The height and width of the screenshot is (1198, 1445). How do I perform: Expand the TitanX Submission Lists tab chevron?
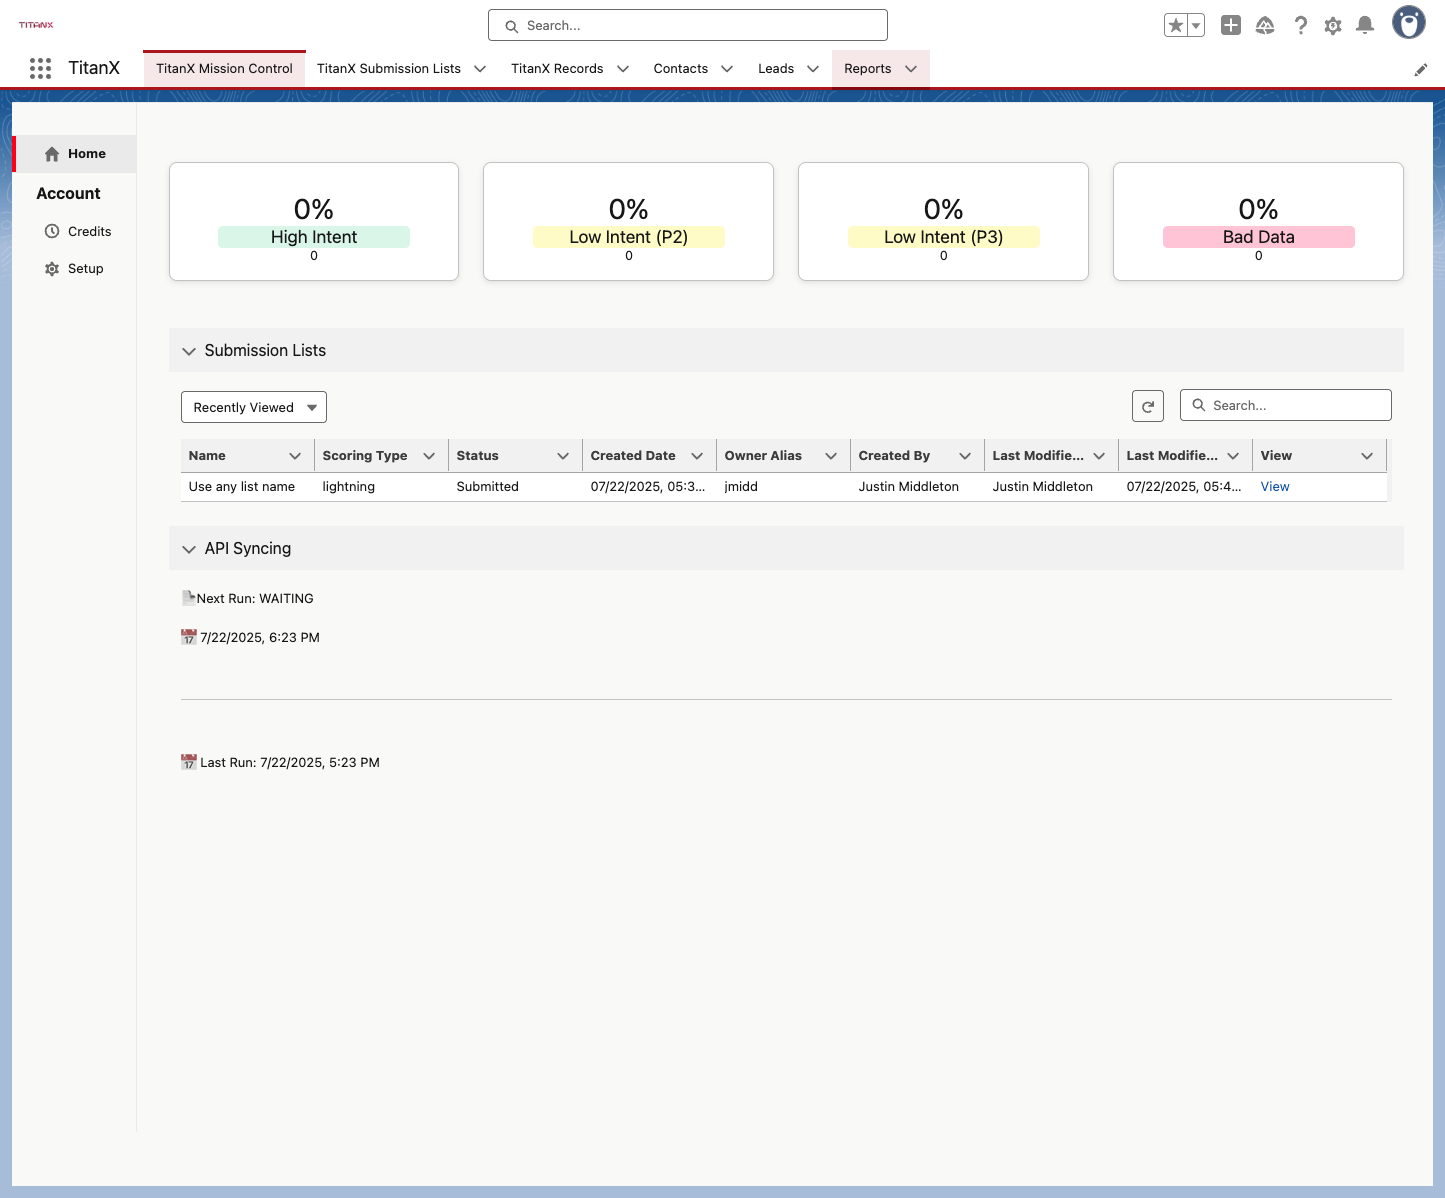(x=480, y=69)
